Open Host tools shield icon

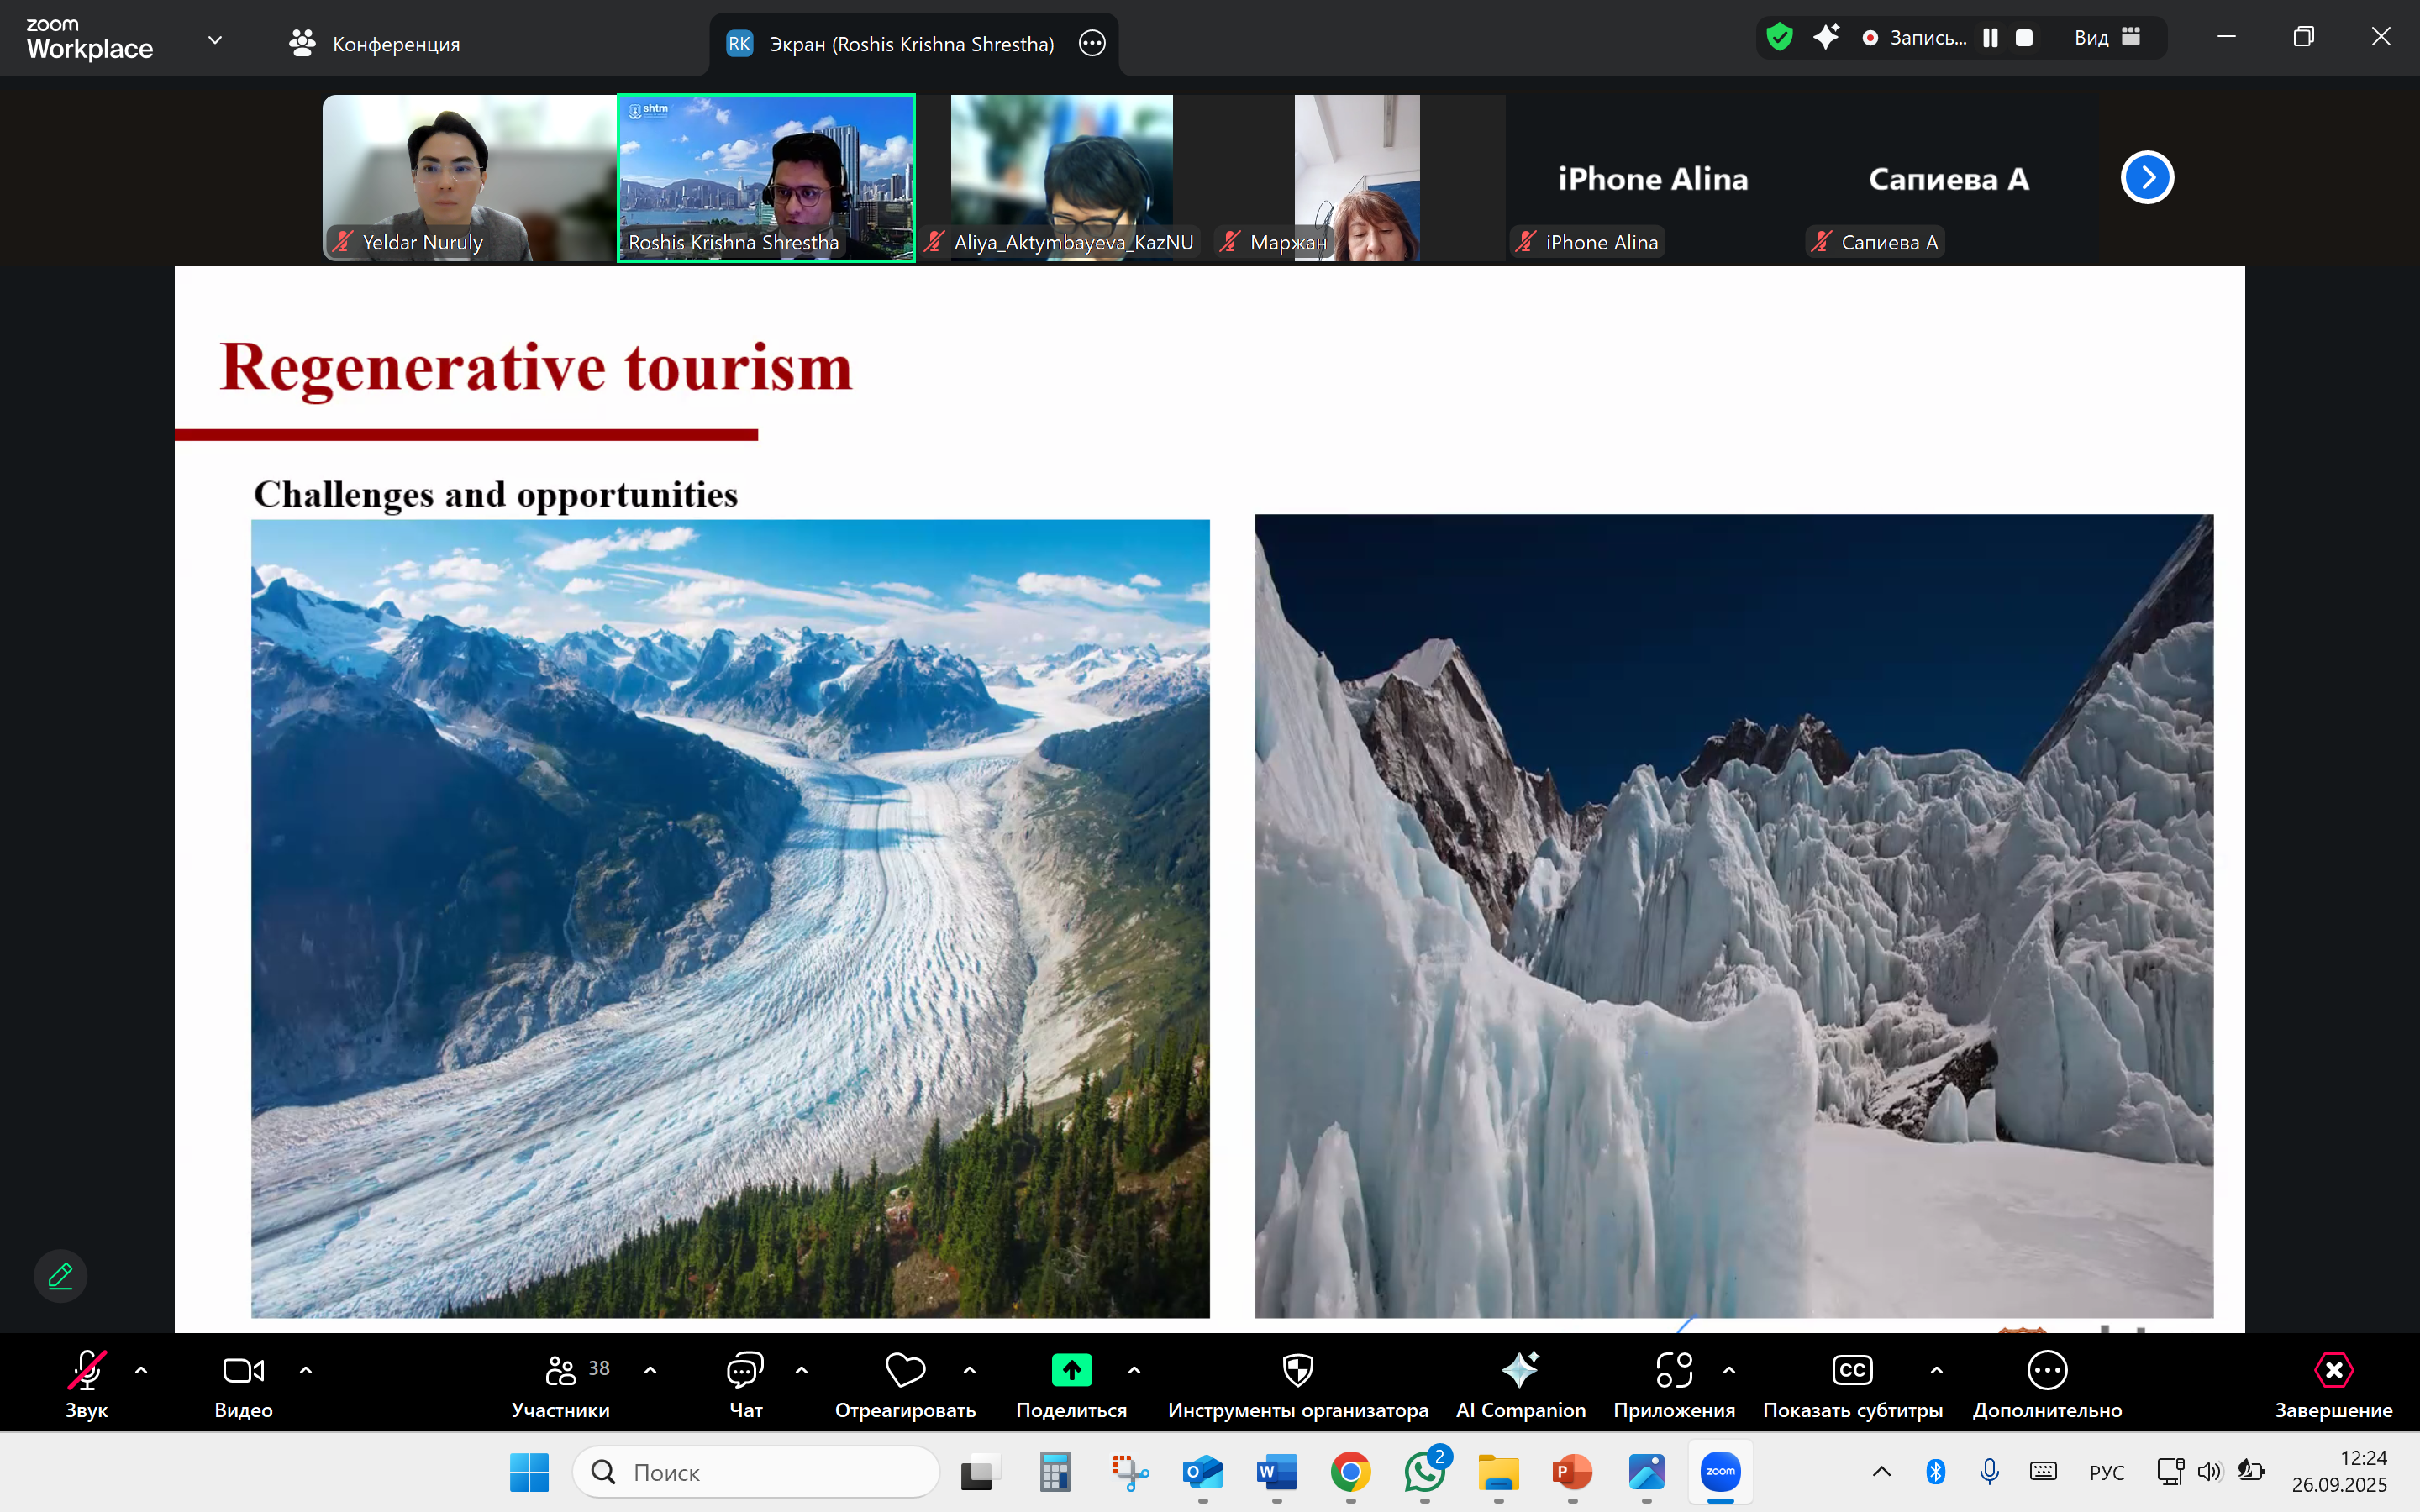[x=1297, y=1384]
